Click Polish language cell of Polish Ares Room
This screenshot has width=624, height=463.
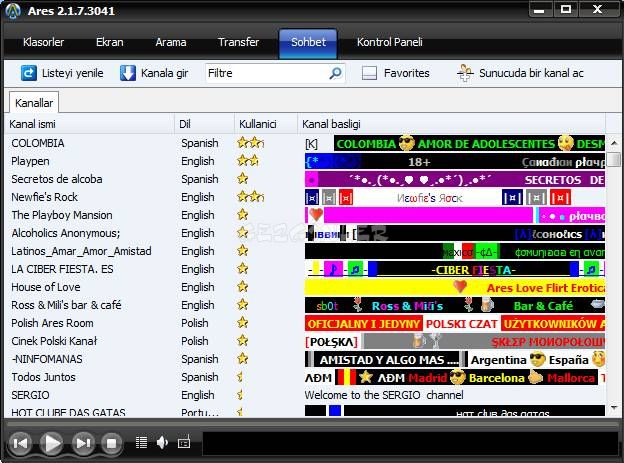coord(195,323)
